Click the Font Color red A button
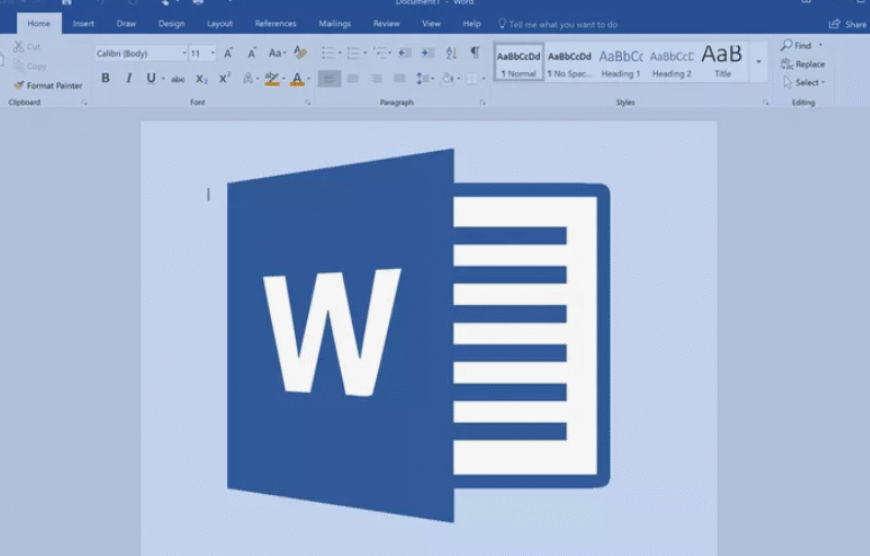Image resolution: width=870 pixels, height=556 pixels. (298, 79)
